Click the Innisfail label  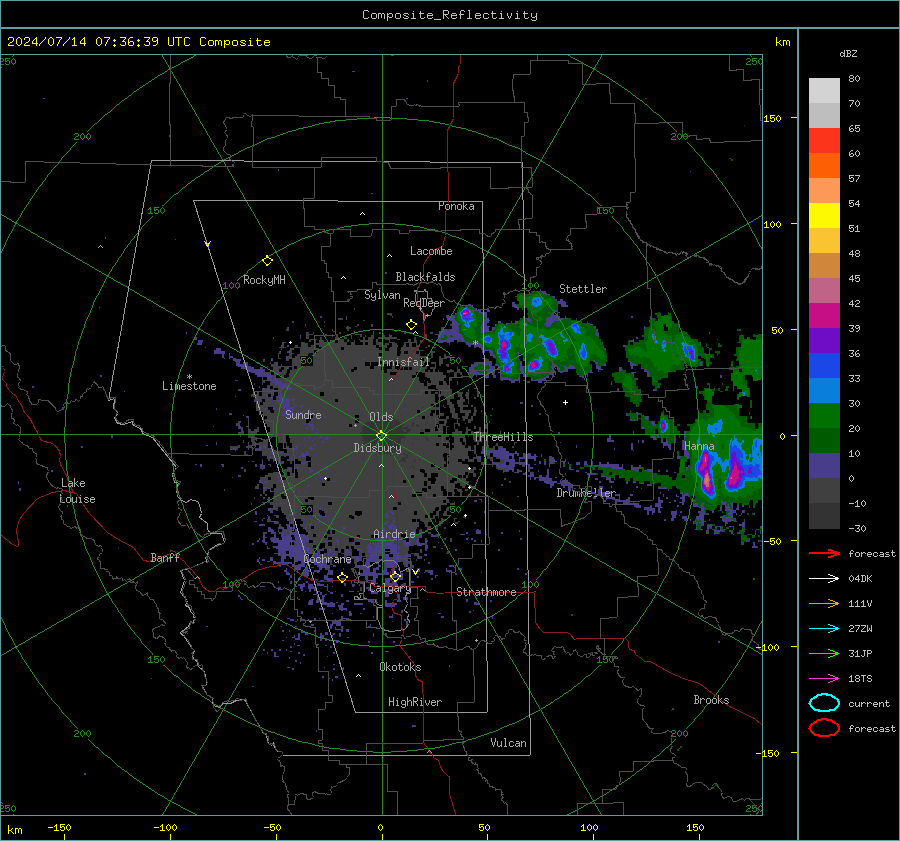404,362
